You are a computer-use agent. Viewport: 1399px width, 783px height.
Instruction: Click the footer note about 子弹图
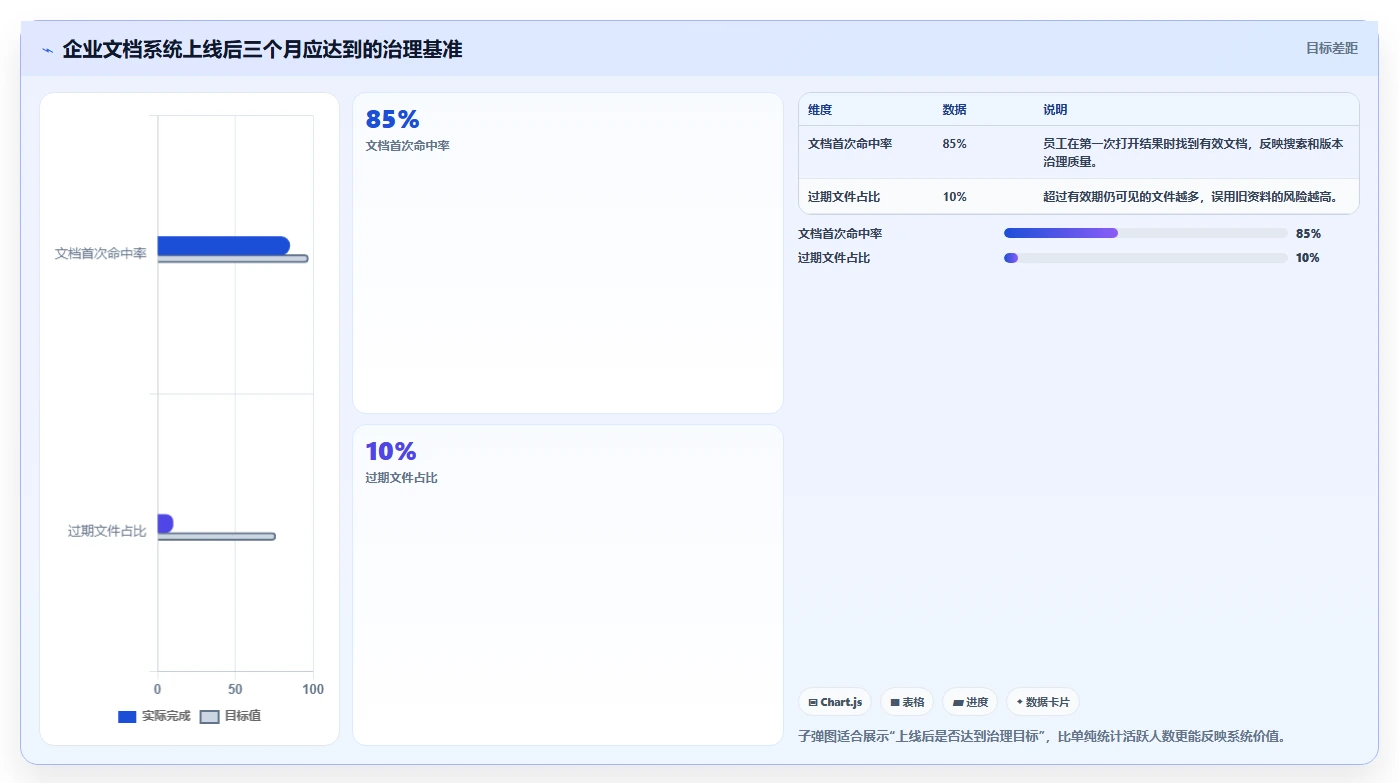click(x=1041, y=736)
